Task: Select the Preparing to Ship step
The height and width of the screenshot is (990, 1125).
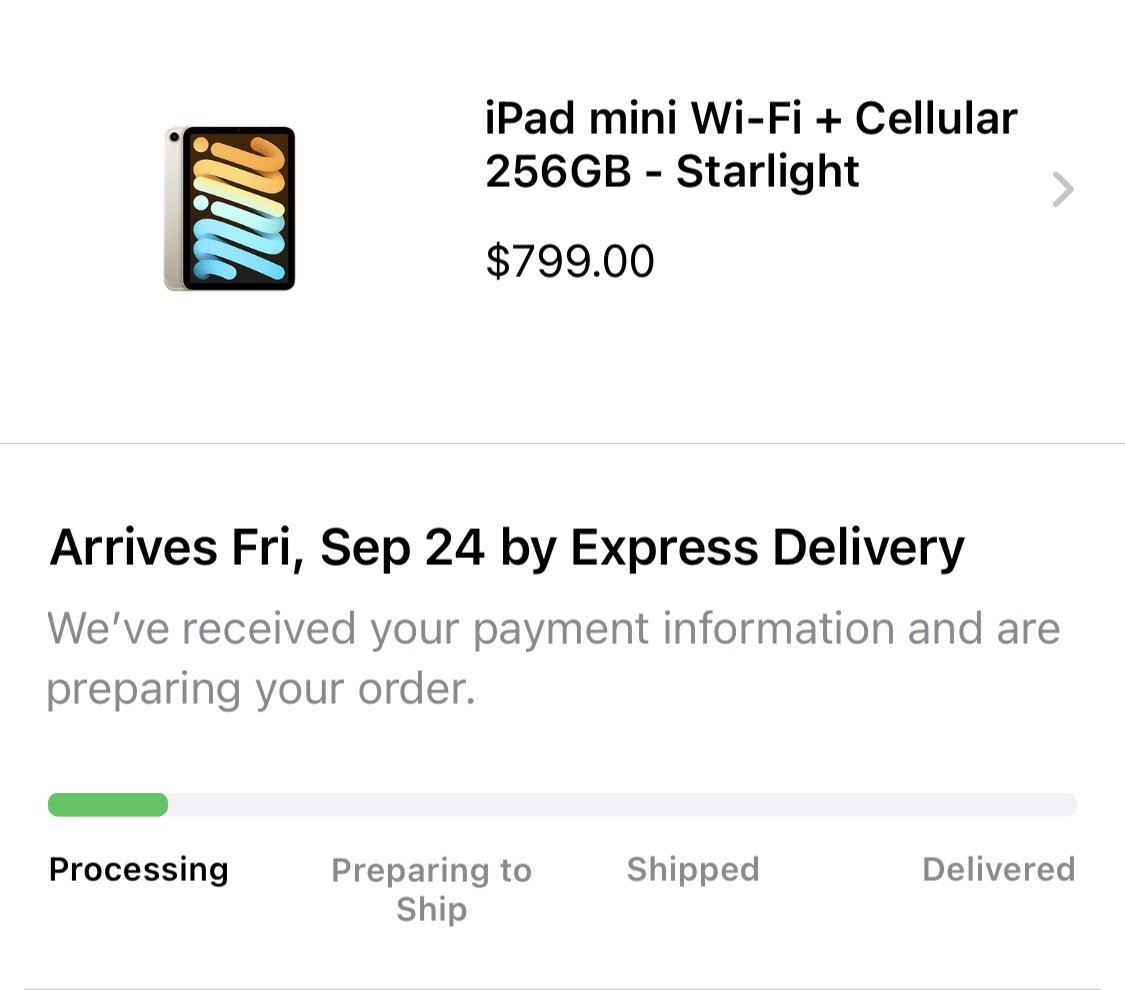Action: tap(431, 889)
